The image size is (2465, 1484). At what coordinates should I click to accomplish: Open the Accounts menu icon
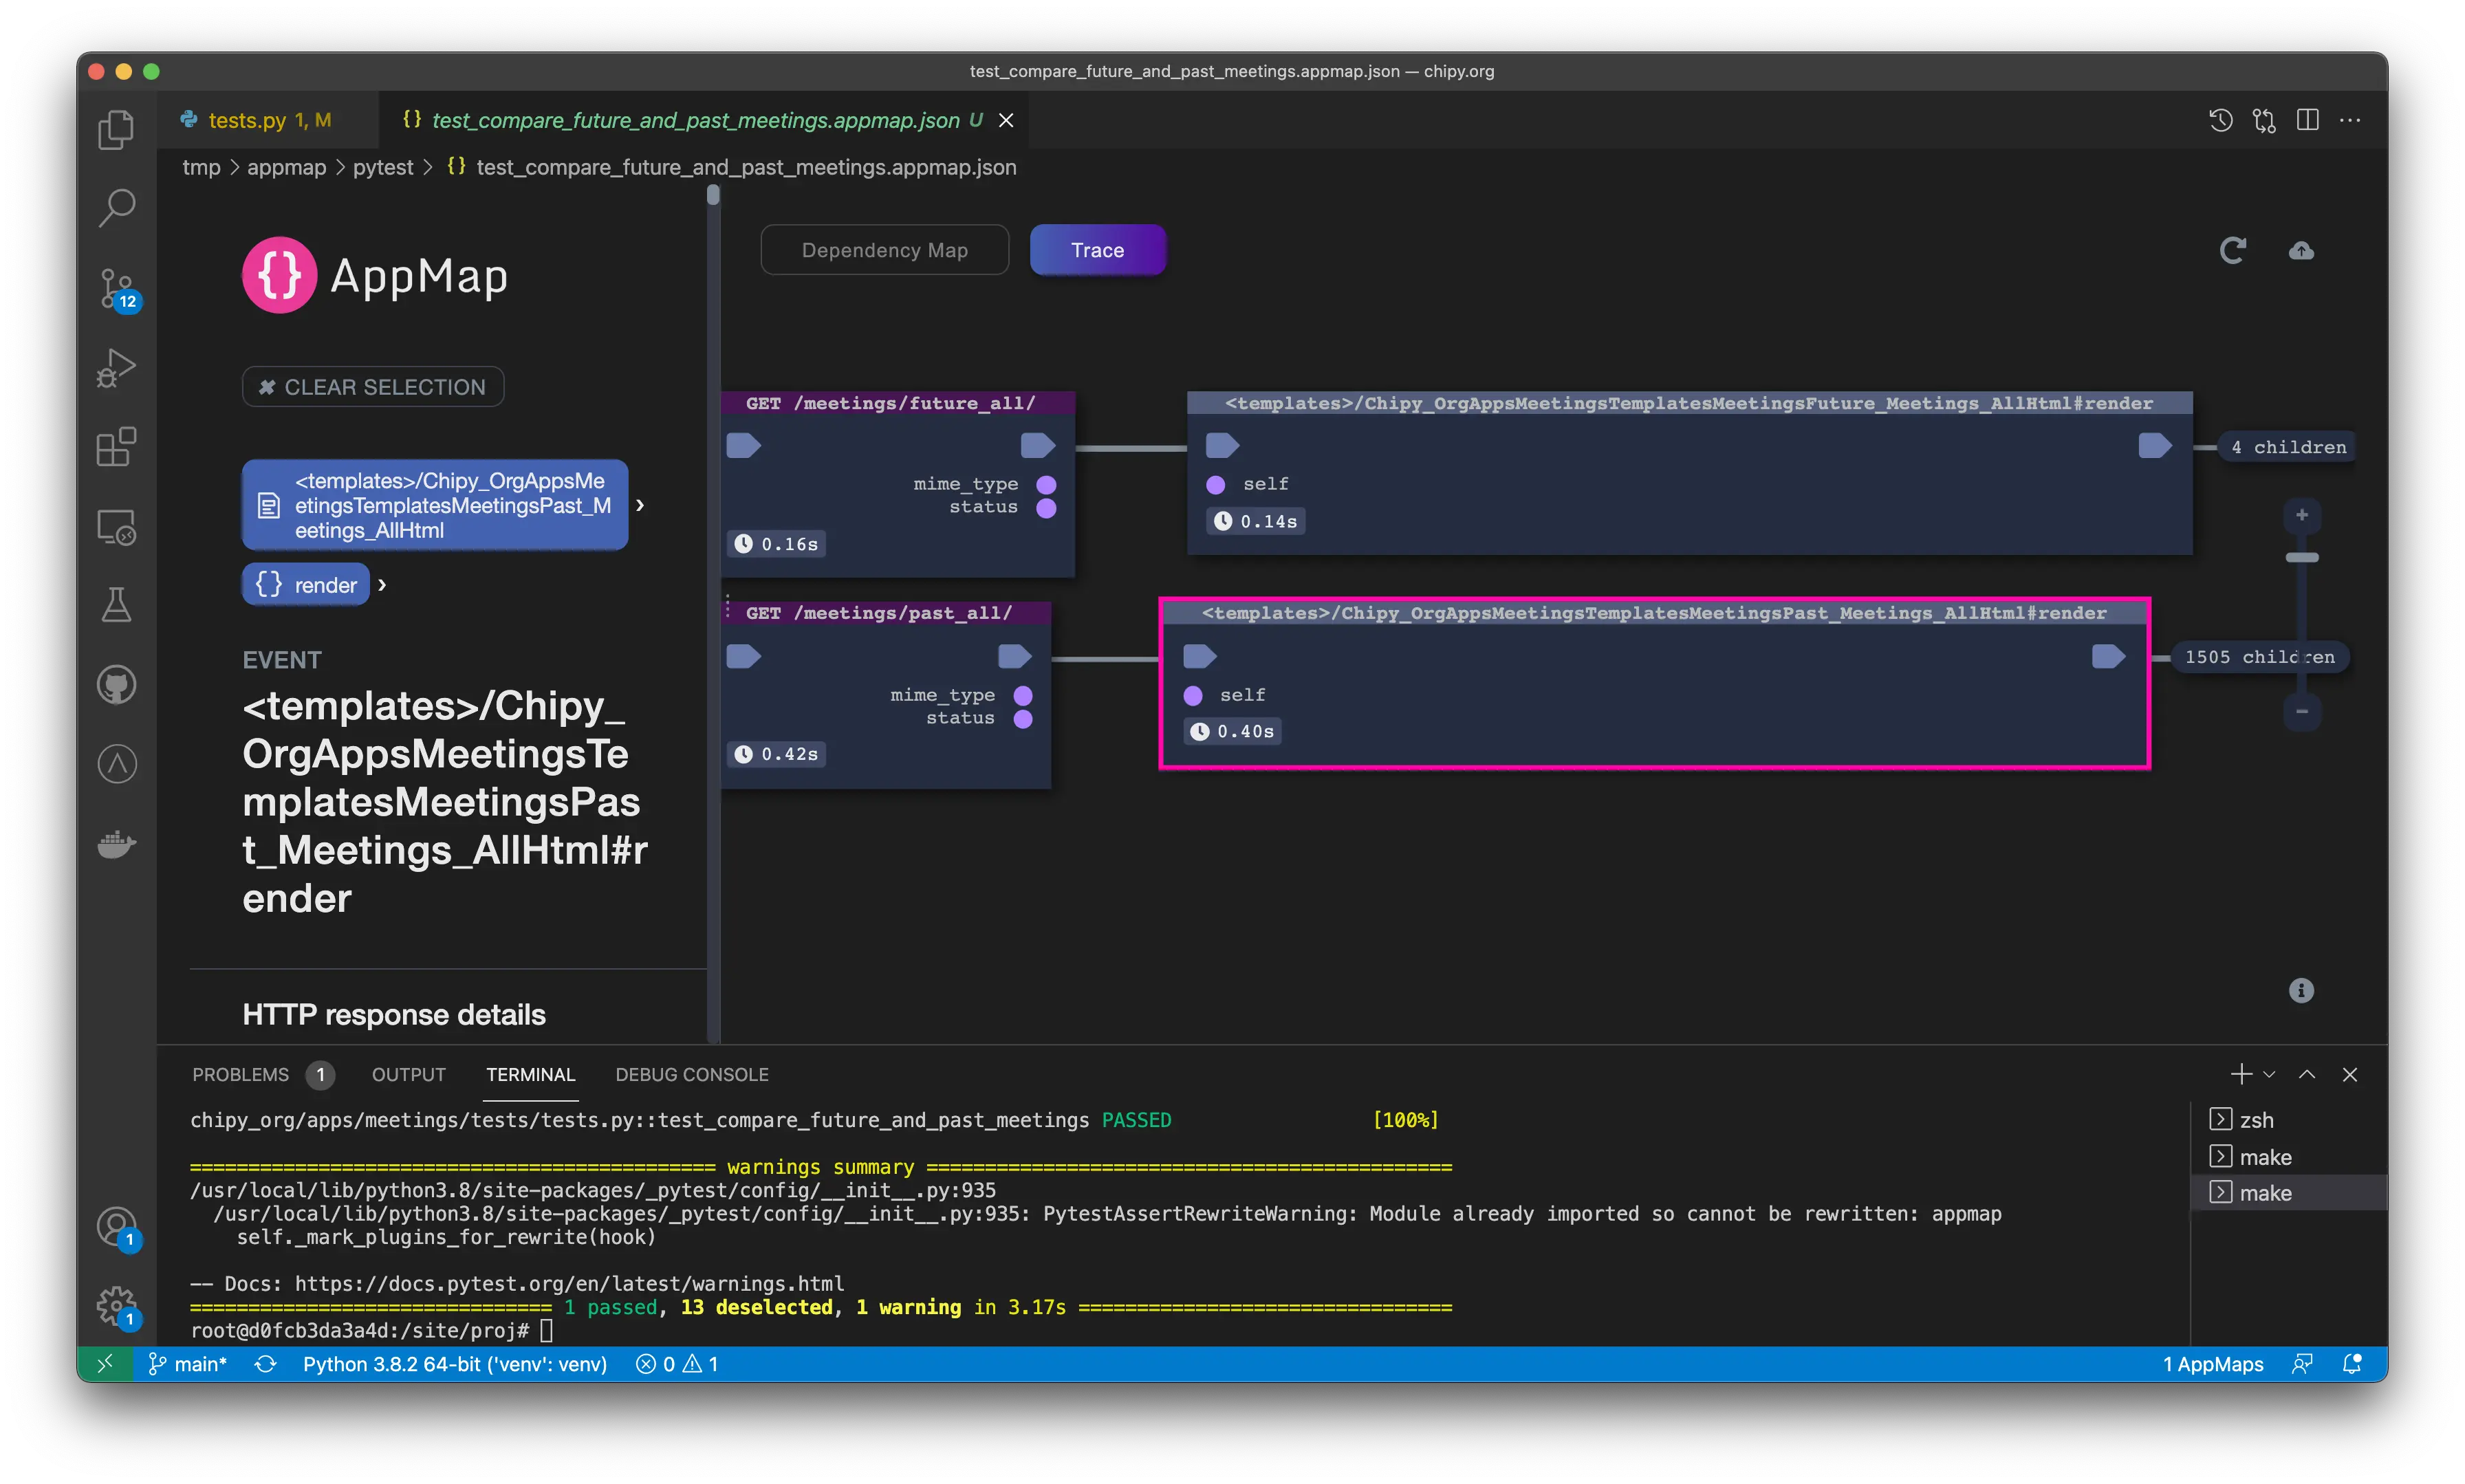point(118,1227)
